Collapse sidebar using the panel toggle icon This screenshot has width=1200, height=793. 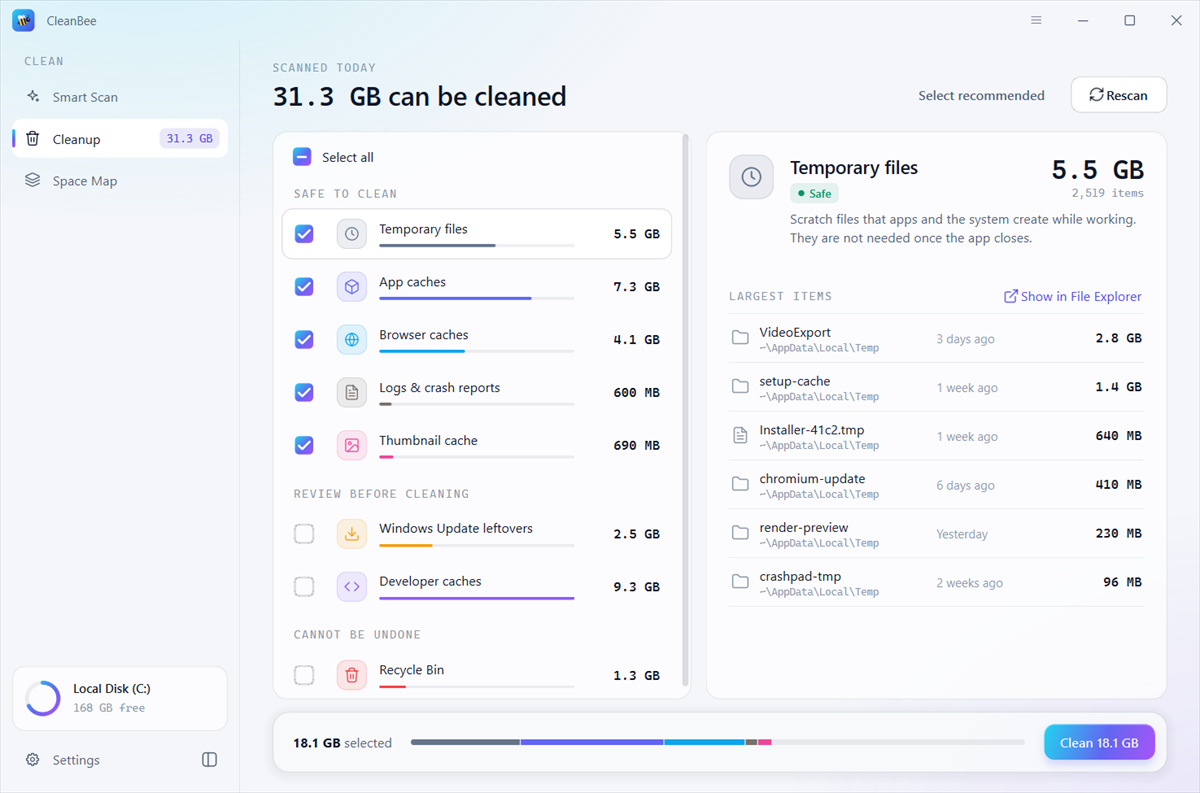click(x=209, y=760)
